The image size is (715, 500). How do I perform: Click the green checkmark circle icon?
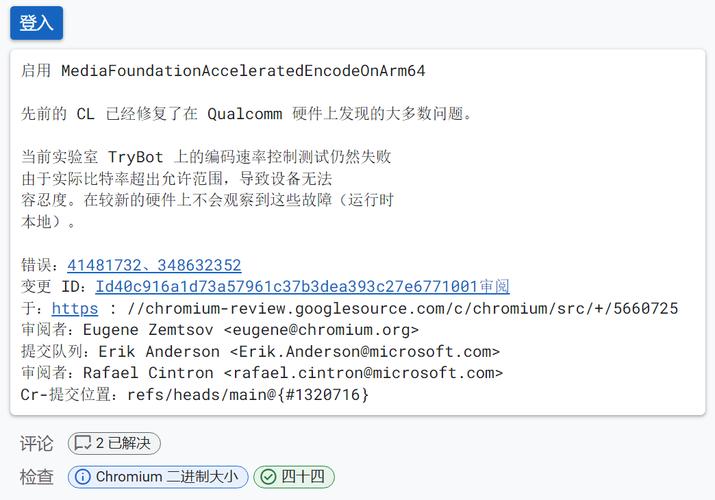point(267,477)
